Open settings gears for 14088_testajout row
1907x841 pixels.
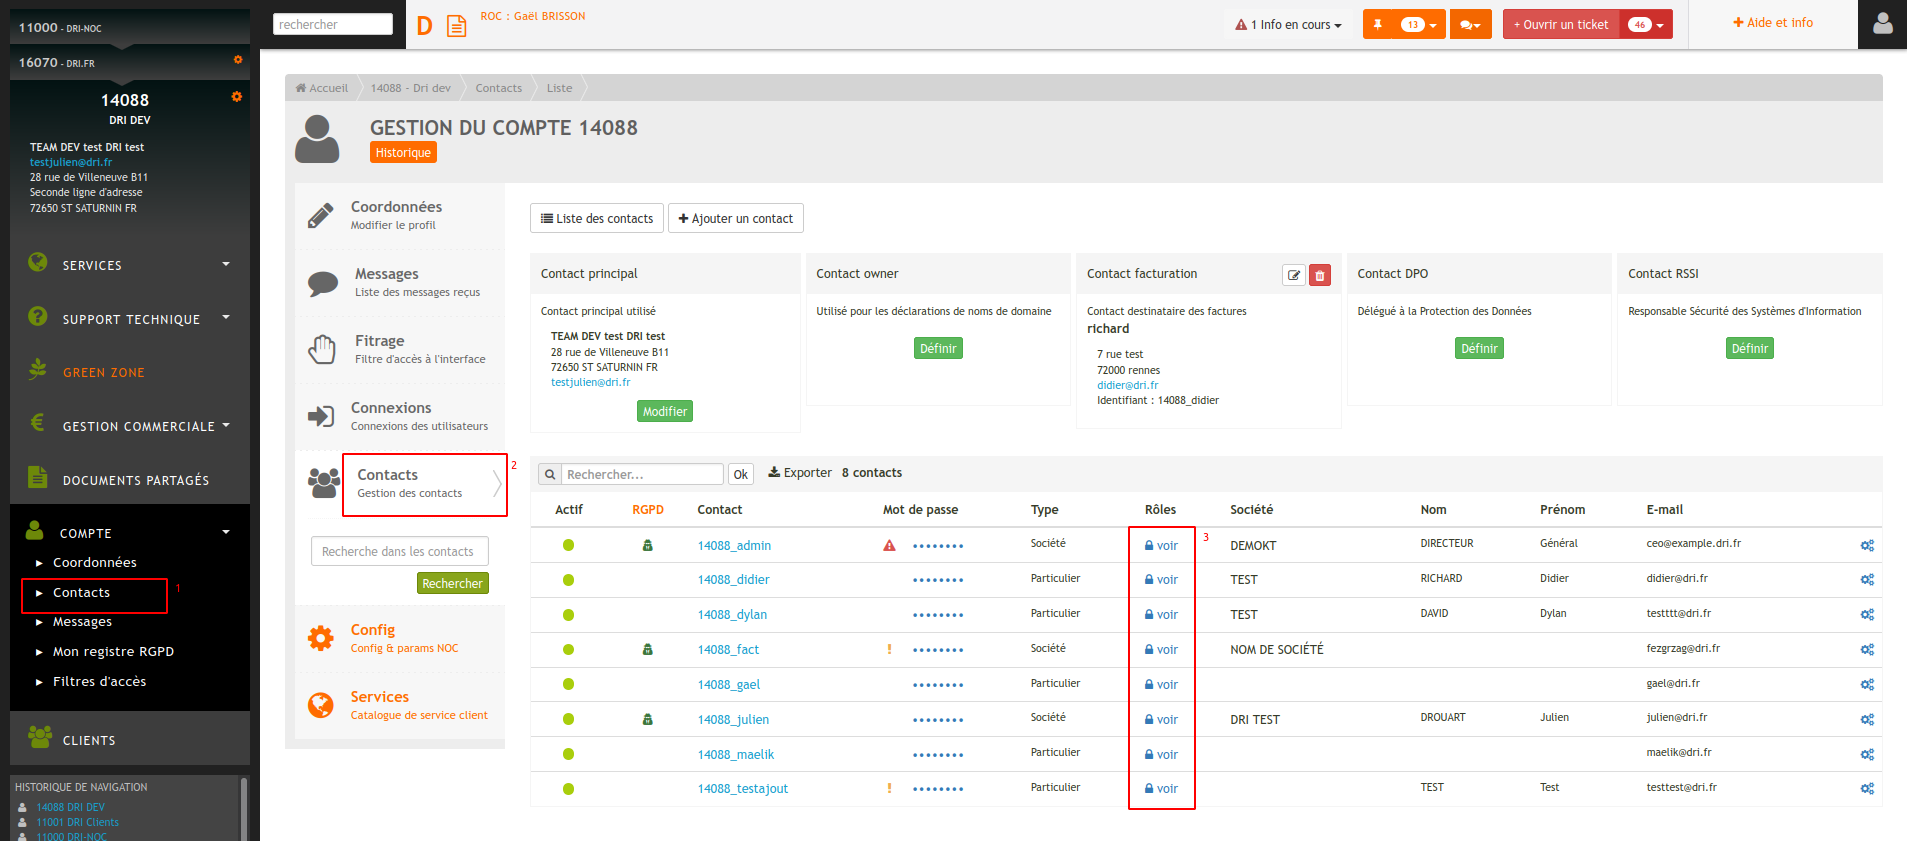pyautogui.click(x=1867, y=789)
